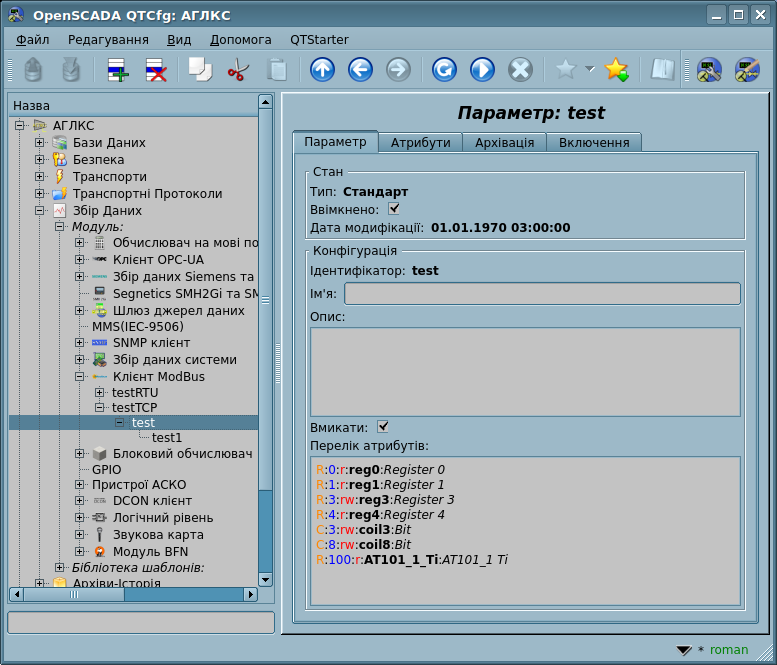Refresh the page with reload icon
Viewport: 777px width, 665px height.
pos(444,69)
